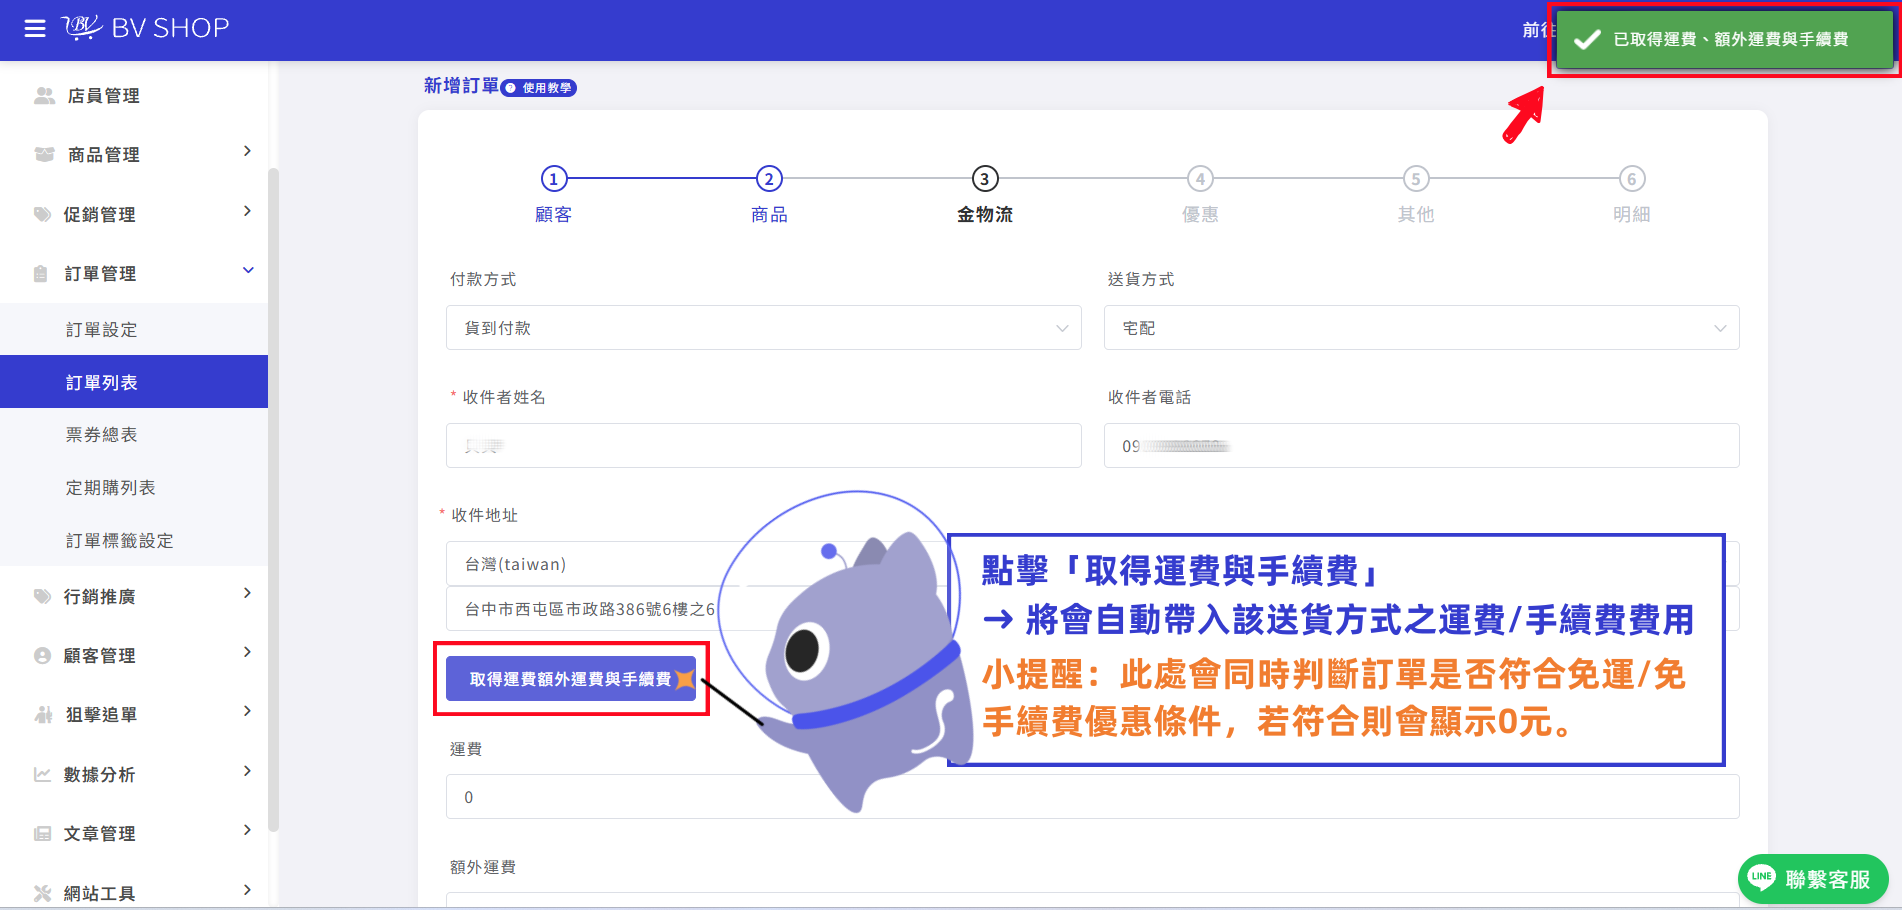Click the sidebar vertical scrollbar
1902x910 pixels.
tap(273, 500)
